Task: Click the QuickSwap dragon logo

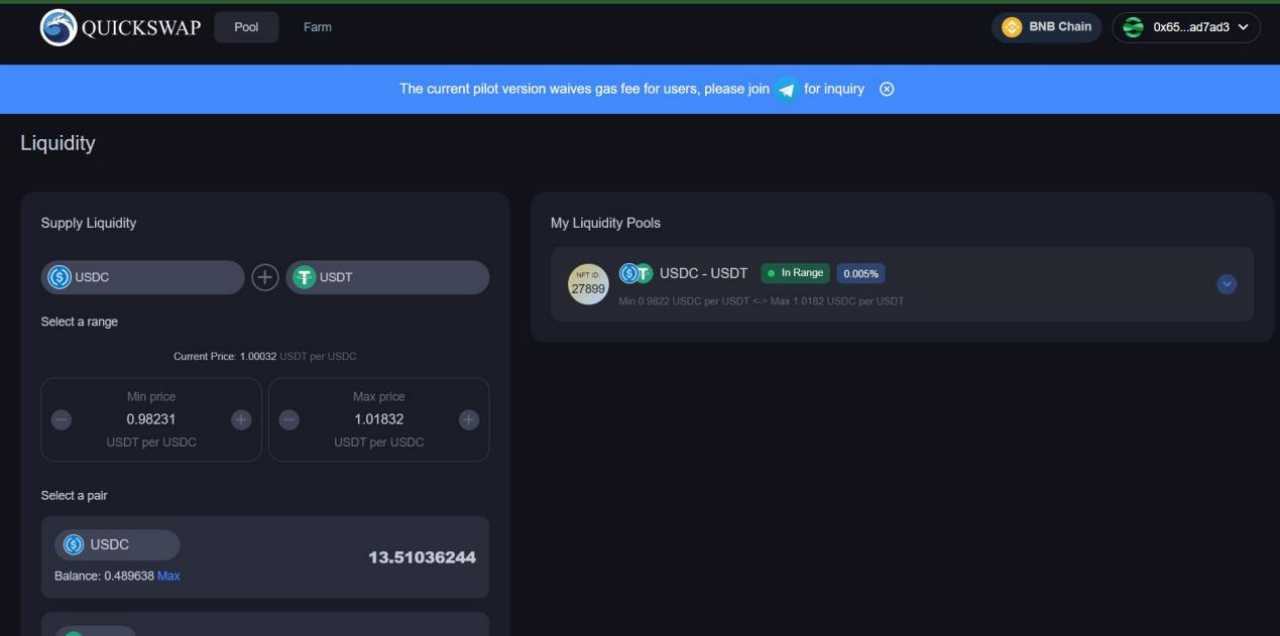Action: pyautogui.click(x=58, y=27)
